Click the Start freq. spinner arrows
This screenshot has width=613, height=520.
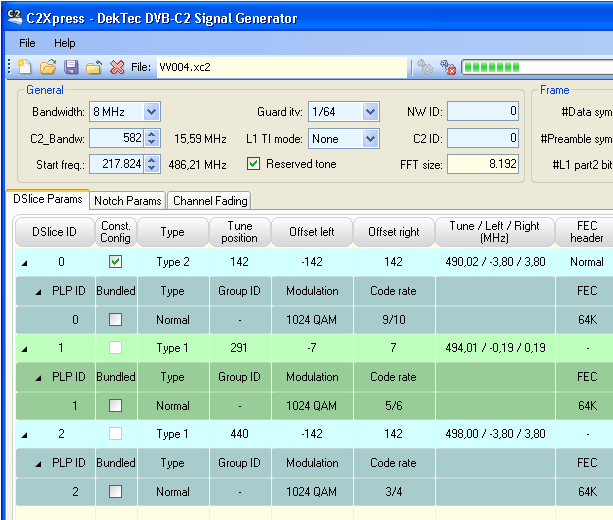point(152,164)
